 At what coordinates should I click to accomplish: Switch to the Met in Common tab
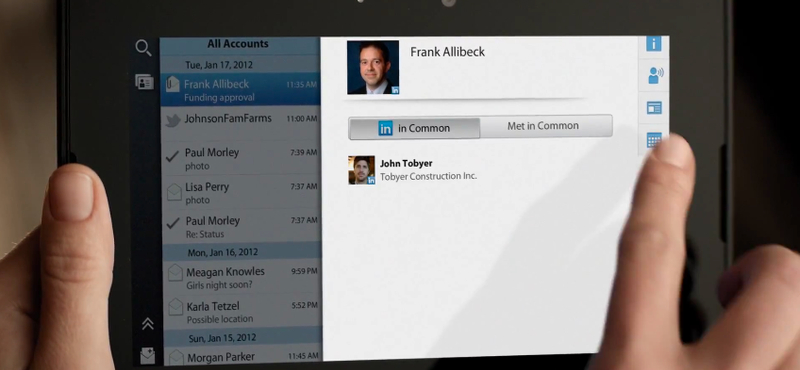pos(546,126)
